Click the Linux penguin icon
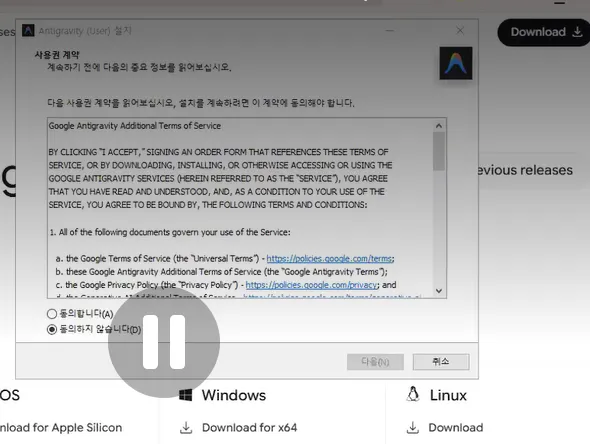Image resolution: width=590 pixels, height=444 pixels. pyautogui.click(x=413, y=395)
